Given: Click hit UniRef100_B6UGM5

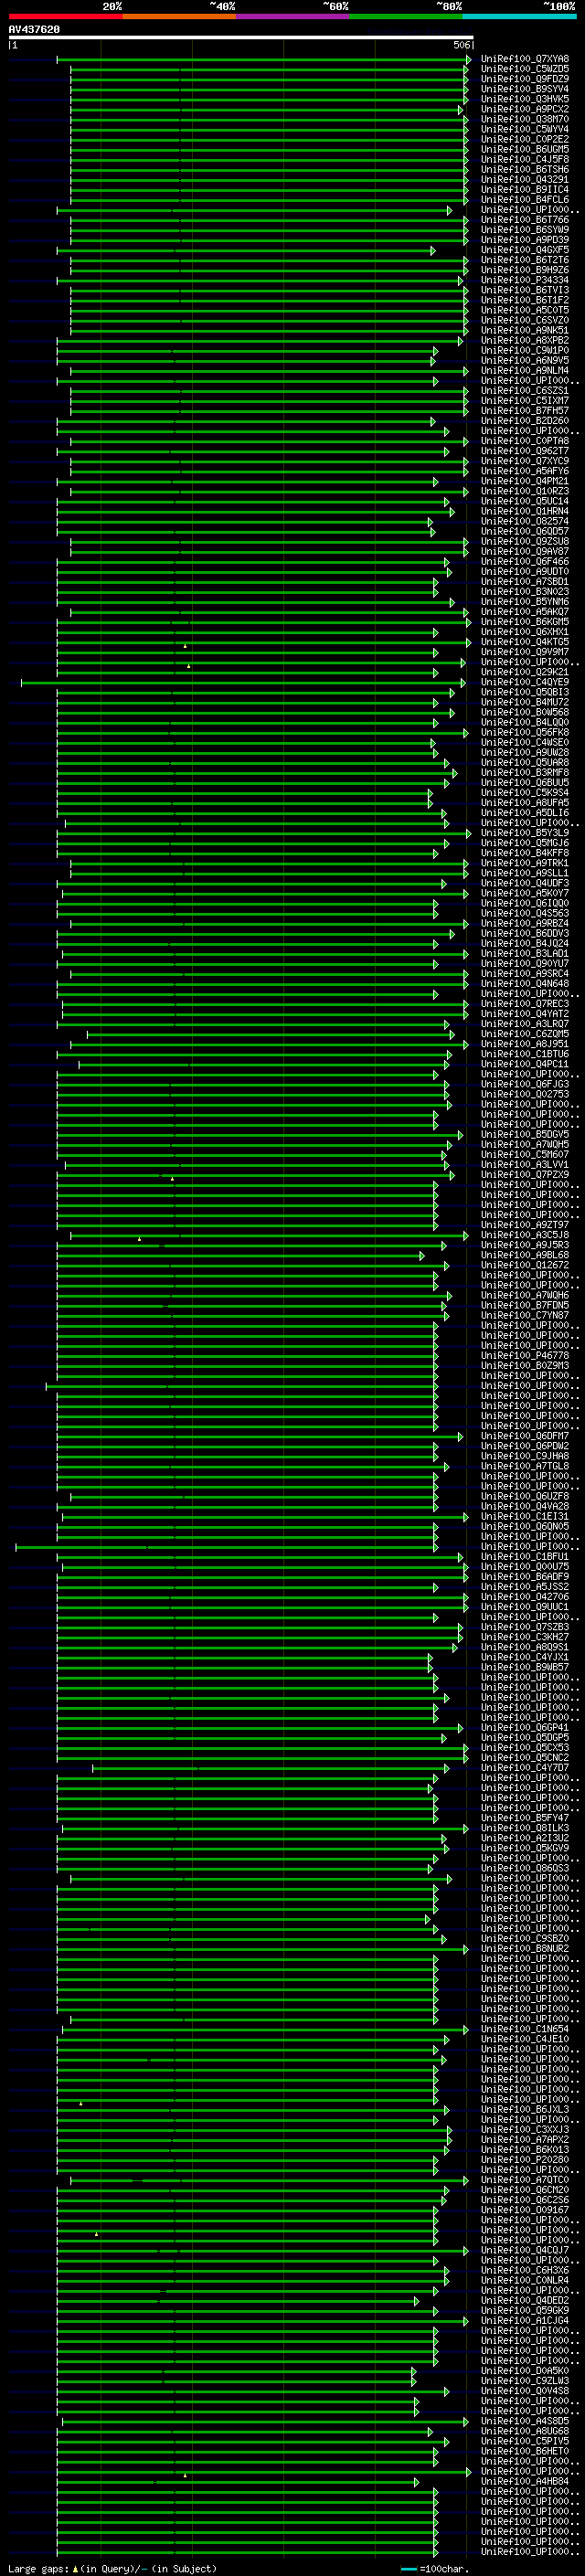Looking at the screenshot, I should pos(525,149).
